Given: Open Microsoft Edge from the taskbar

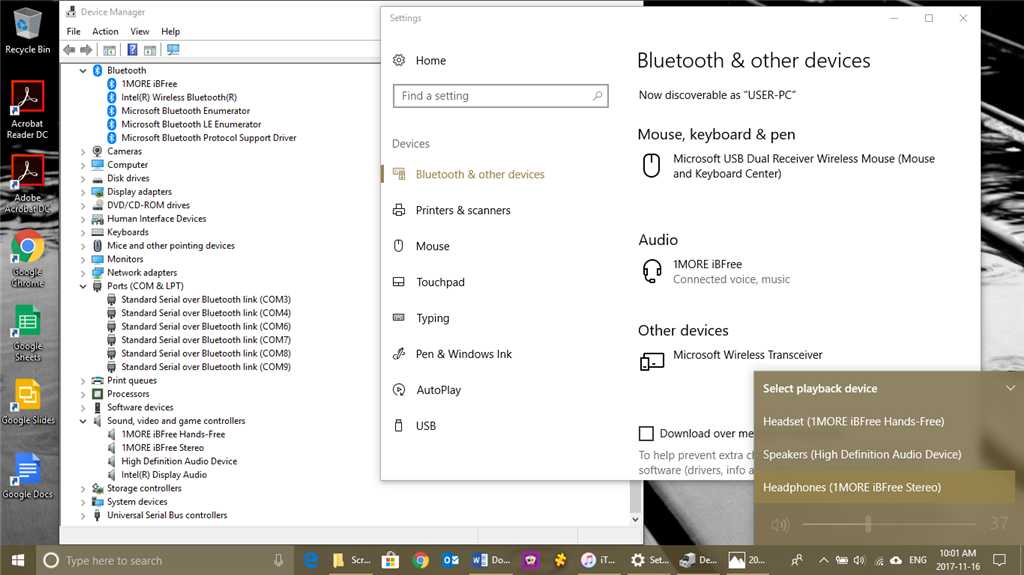Looking at the screenshot, I should click(x=311, y=560).
